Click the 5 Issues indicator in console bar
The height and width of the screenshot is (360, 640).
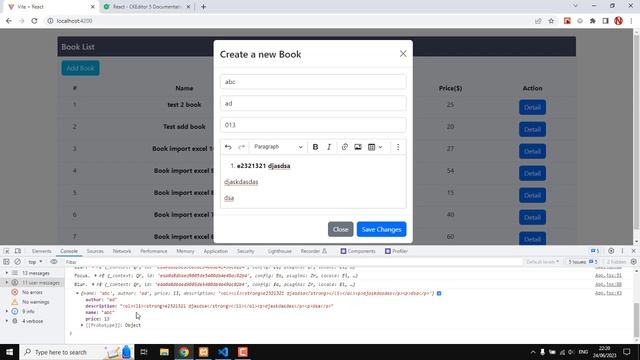[x=583, y=262]
